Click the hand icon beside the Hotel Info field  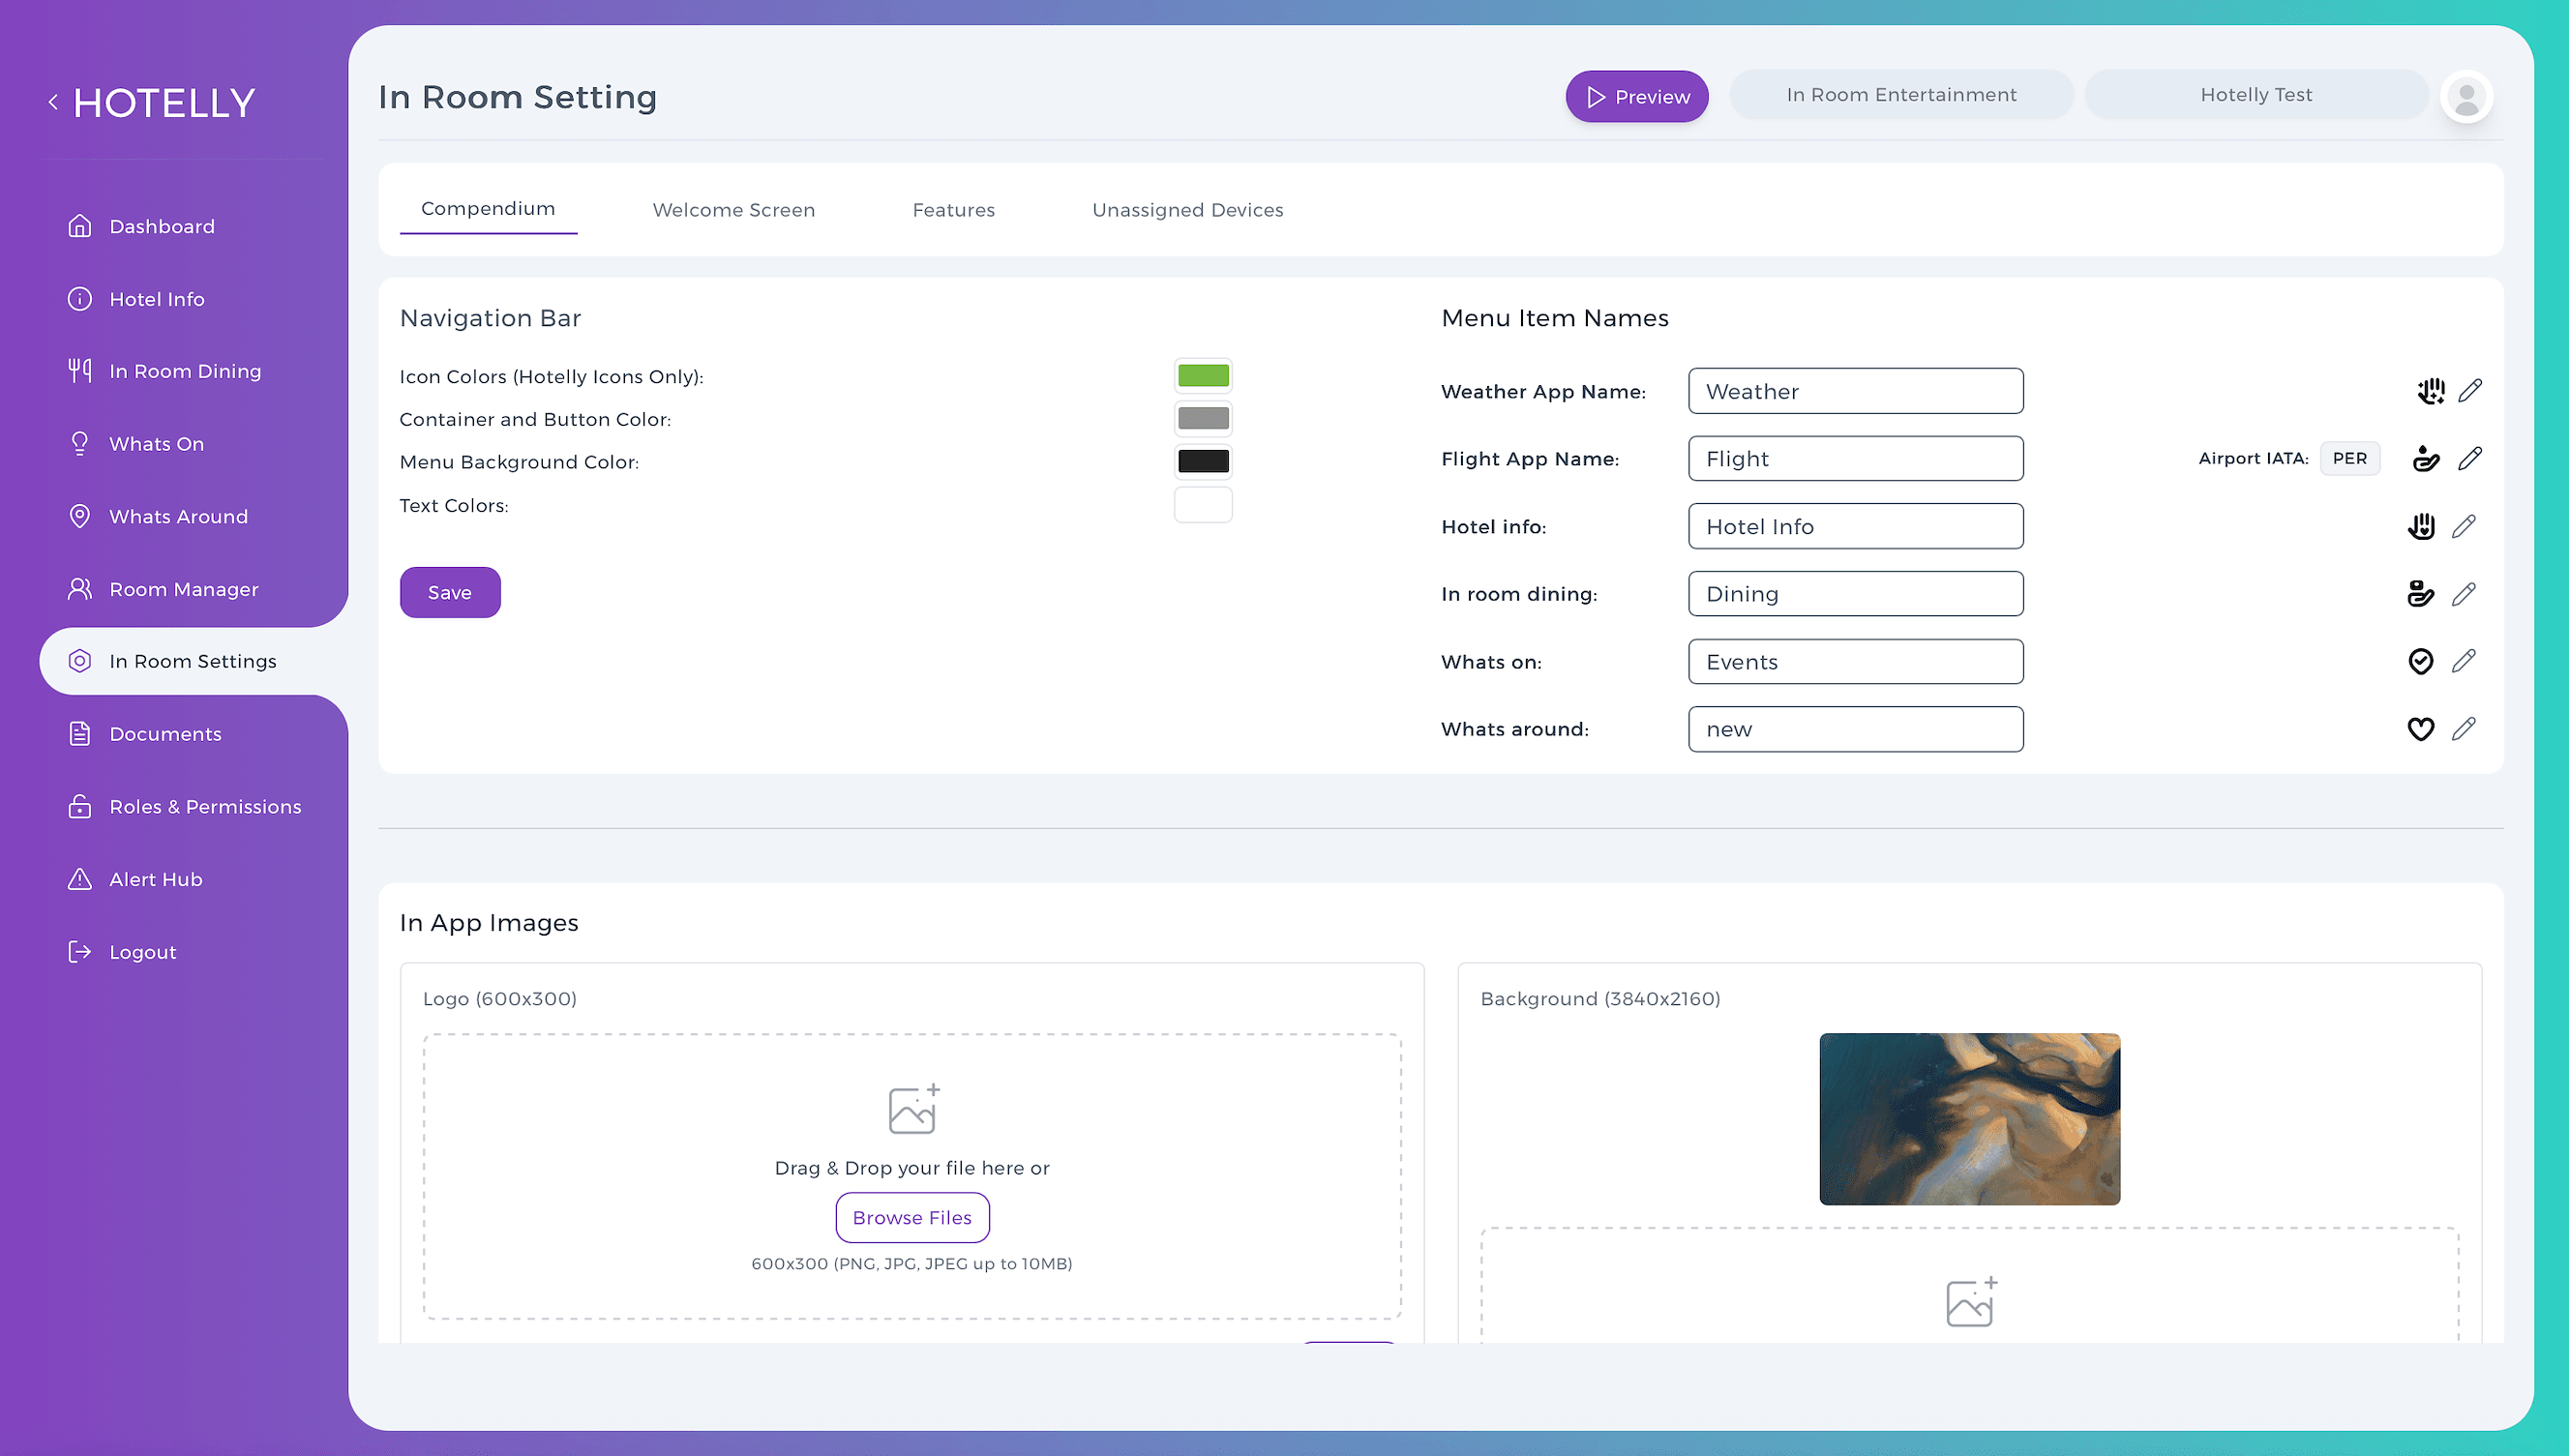coord(2420,526)
